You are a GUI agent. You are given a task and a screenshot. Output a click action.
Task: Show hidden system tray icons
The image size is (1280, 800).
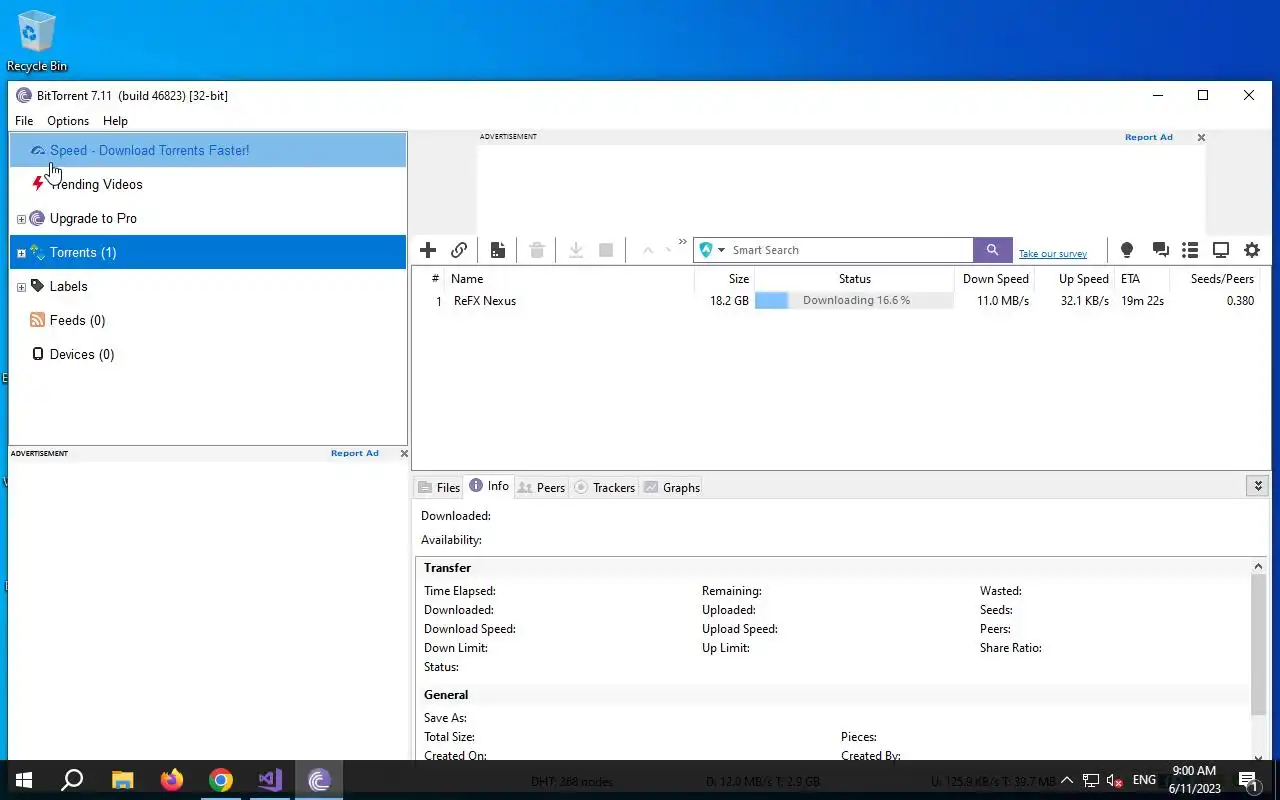1066,780
